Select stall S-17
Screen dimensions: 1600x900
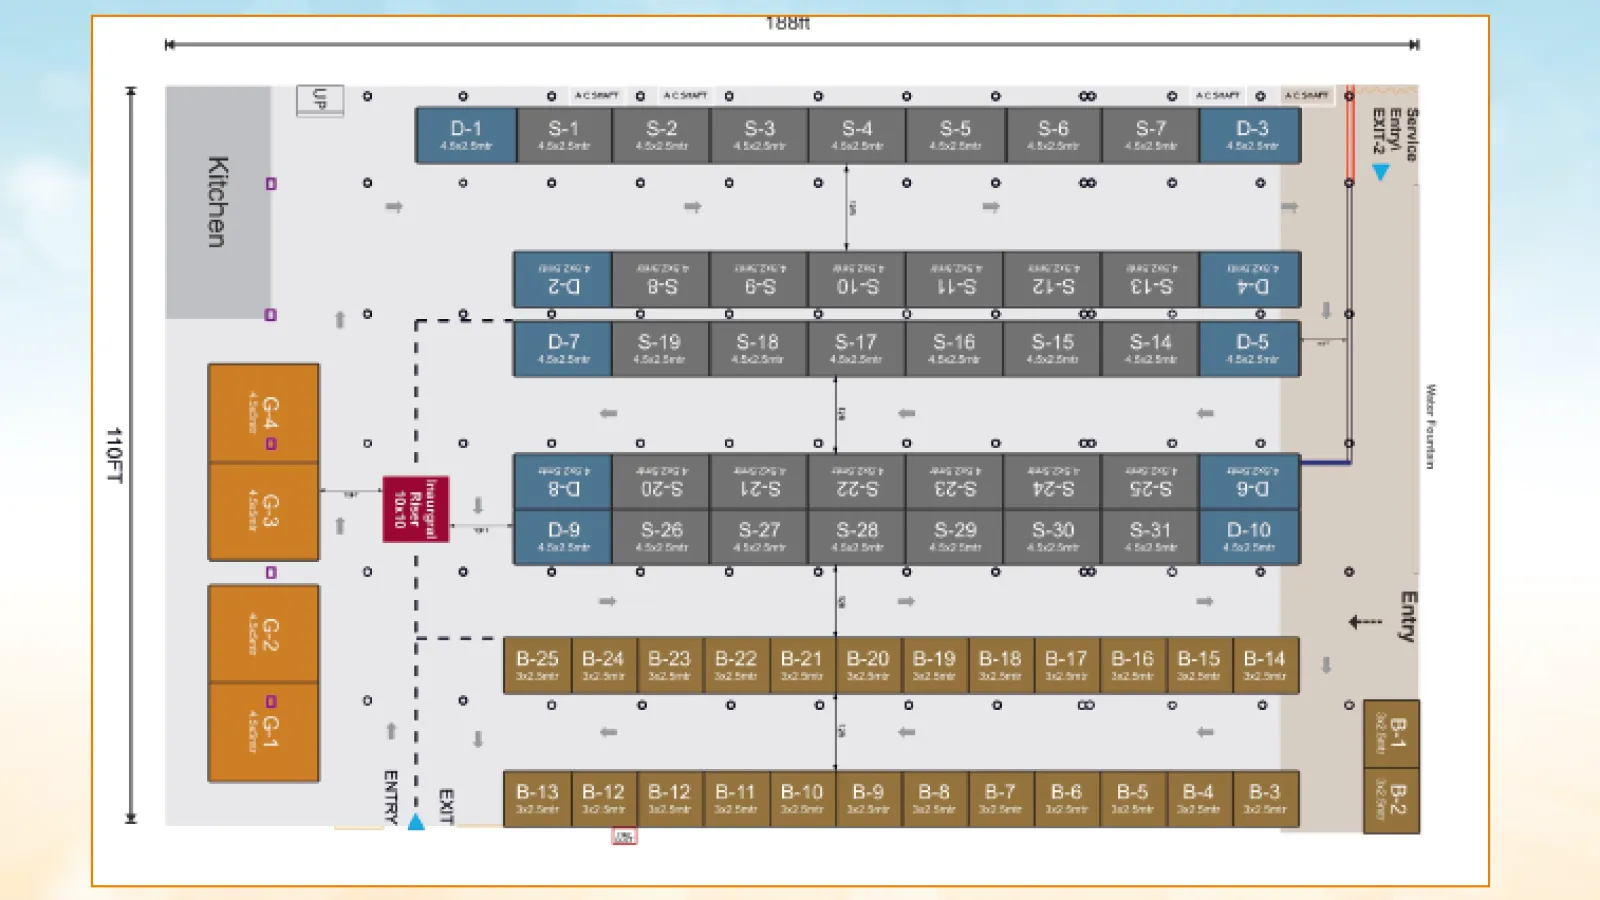856,349
